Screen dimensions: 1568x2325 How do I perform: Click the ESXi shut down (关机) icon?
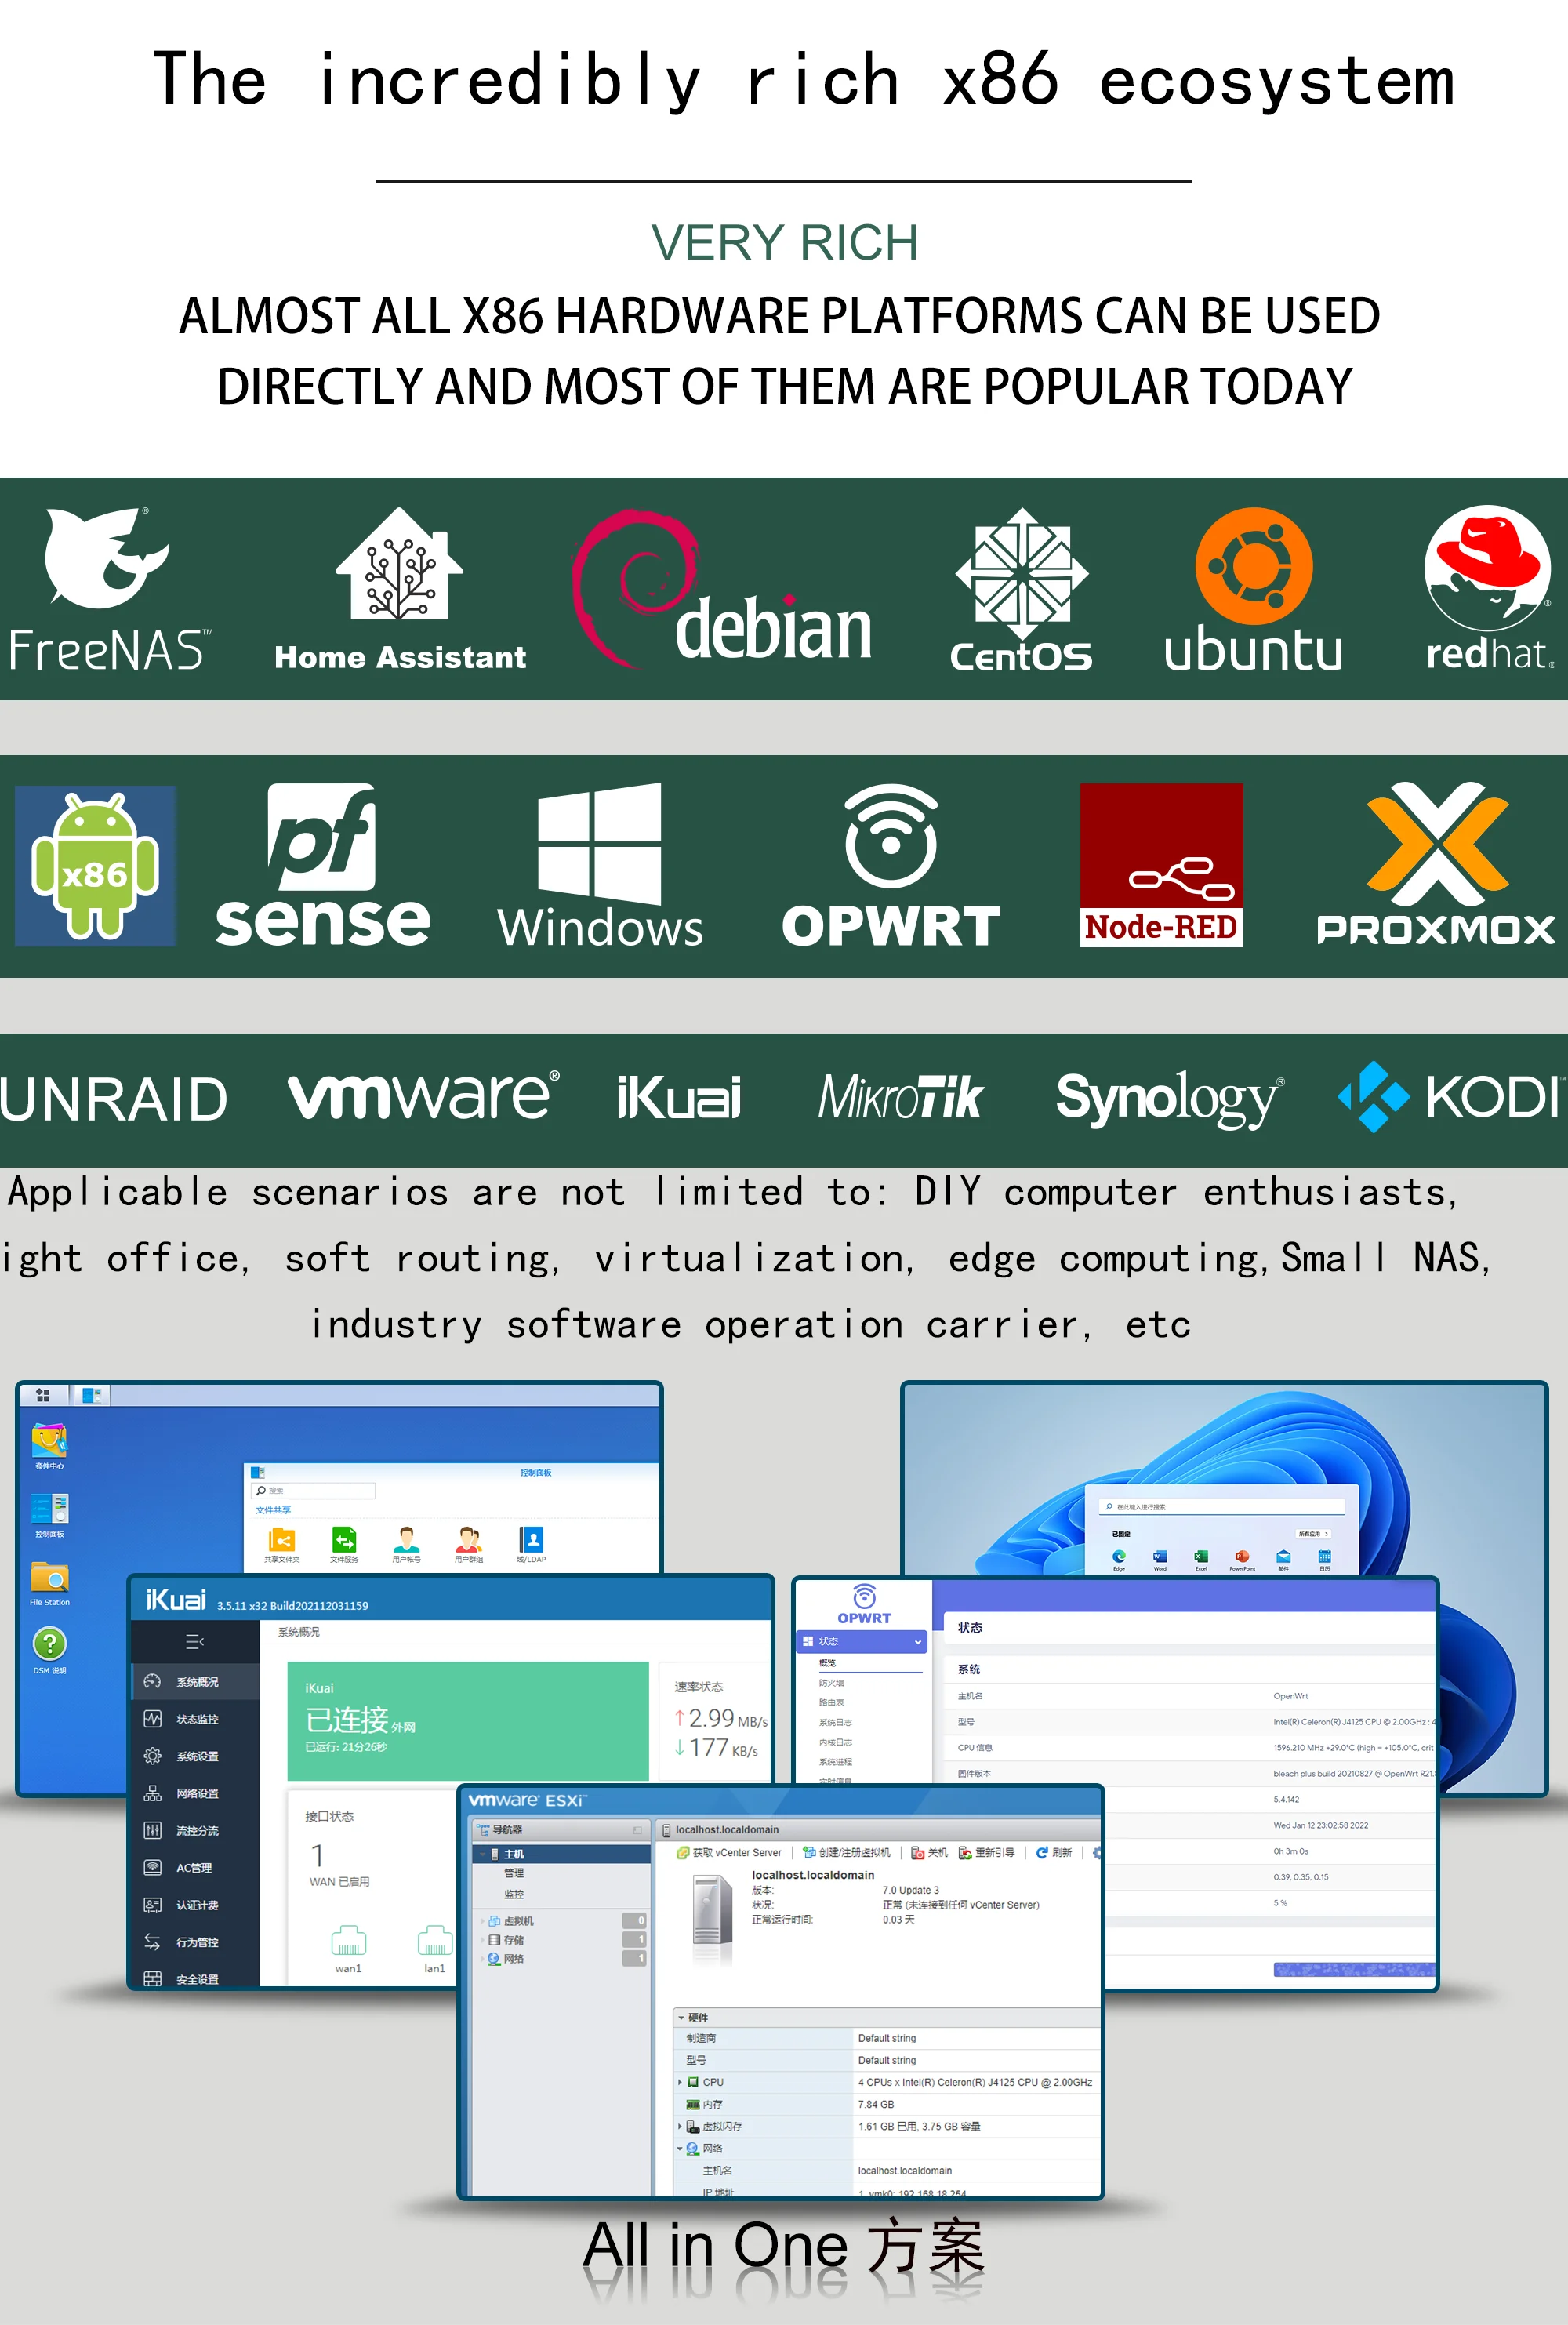(x=917, y=1853)
